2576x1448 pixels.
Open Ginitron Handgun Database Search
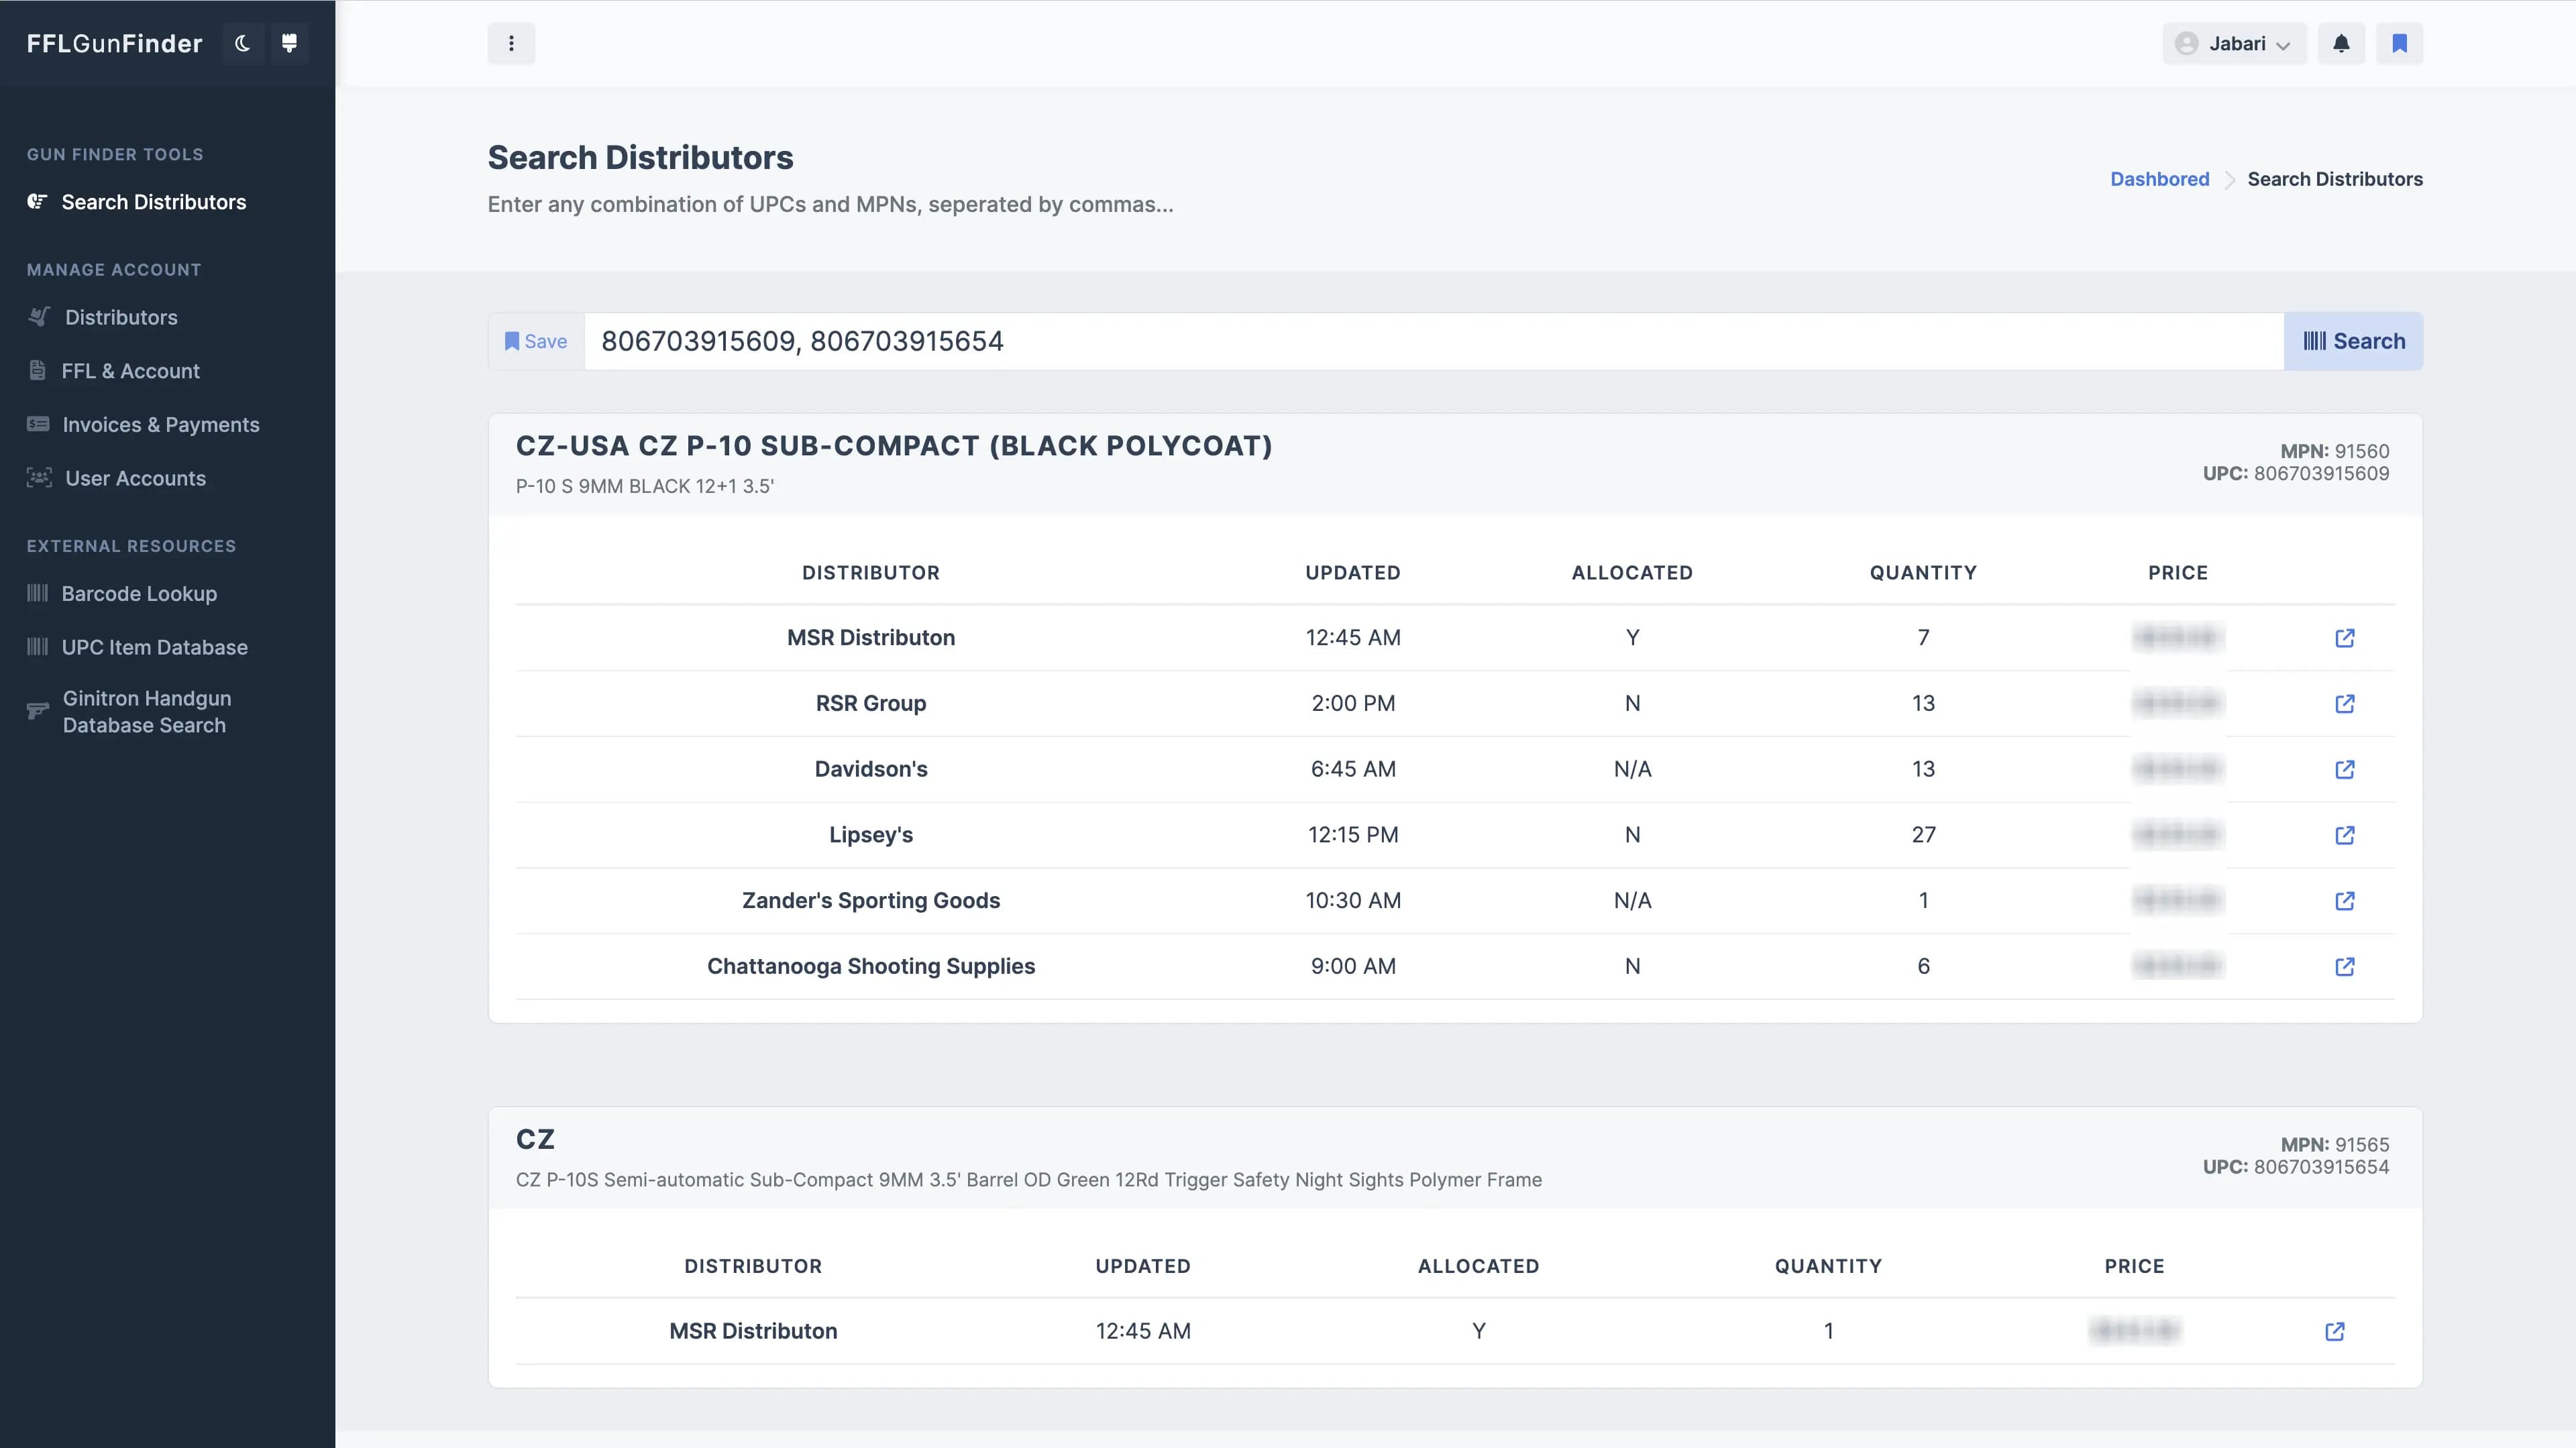(x=146, y=711)
